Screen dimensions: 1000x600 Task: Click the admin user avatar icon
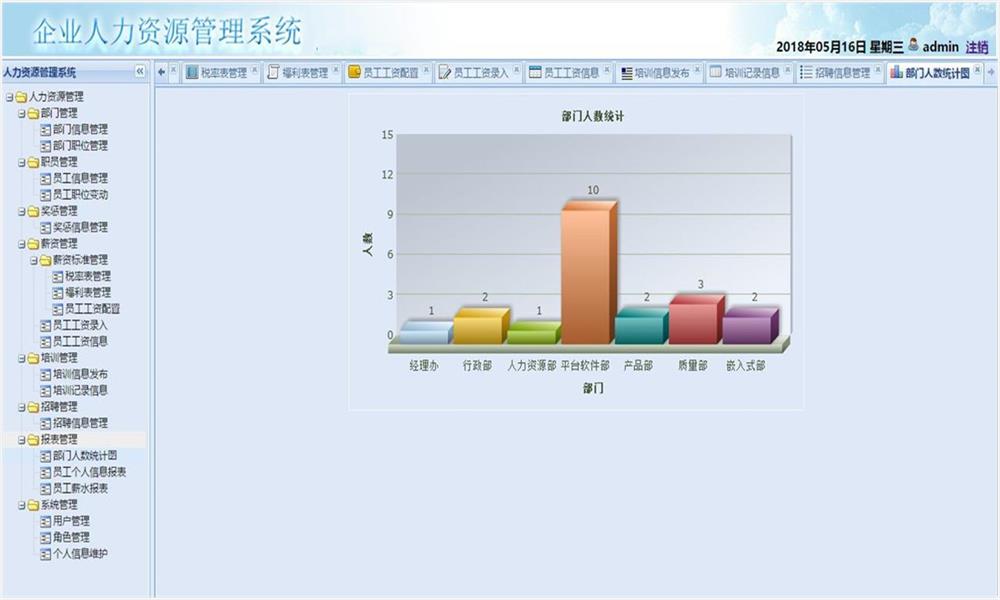[913, 45]
